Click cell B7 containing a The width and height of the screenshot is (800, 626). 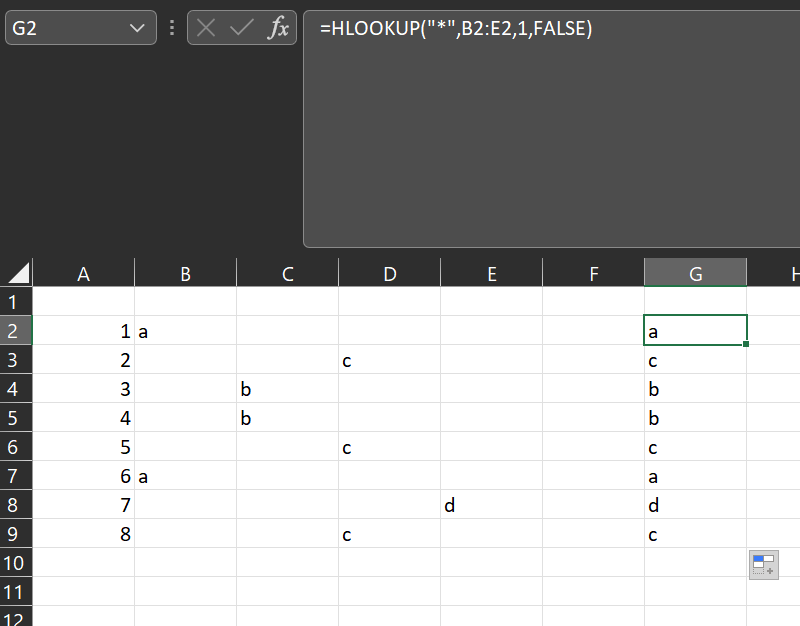[186, 476]
